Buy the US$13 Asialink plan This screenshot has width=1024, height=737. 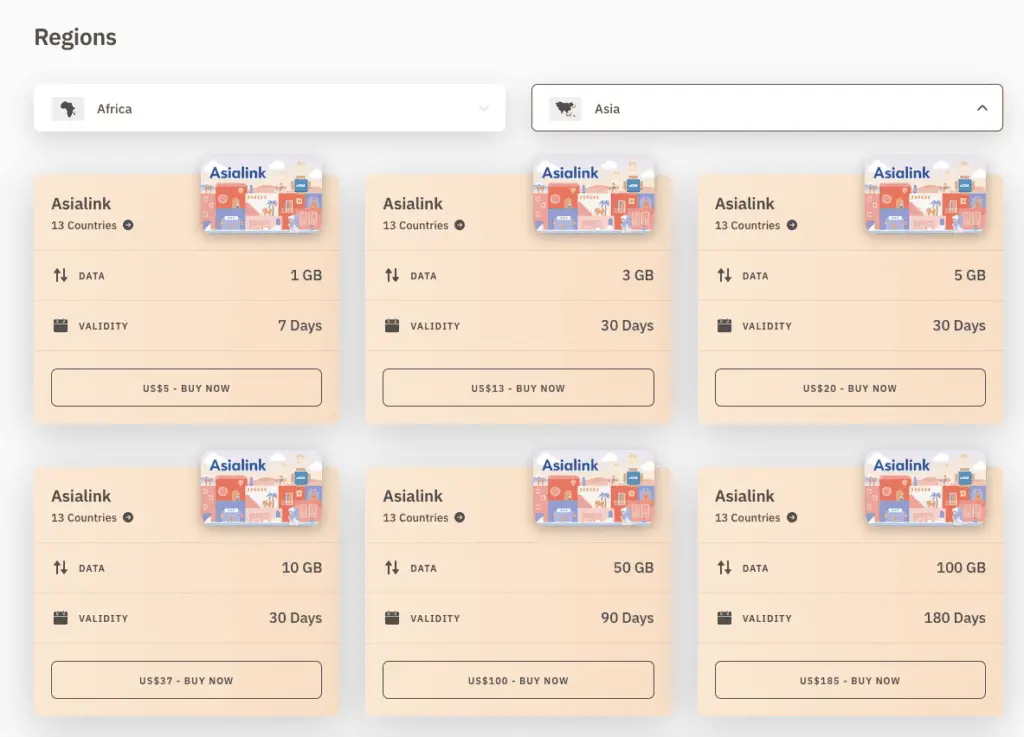click(518, 388)
